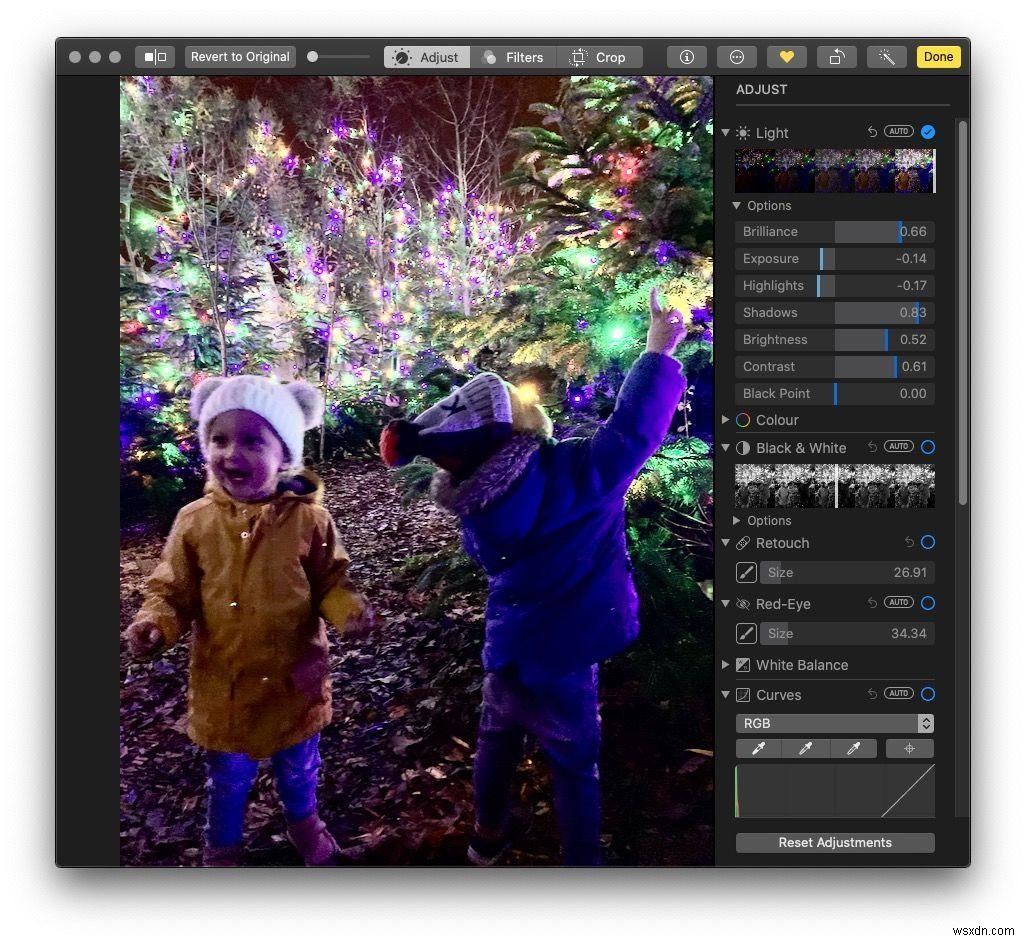Select the Red-Eye correction tool

746,633
